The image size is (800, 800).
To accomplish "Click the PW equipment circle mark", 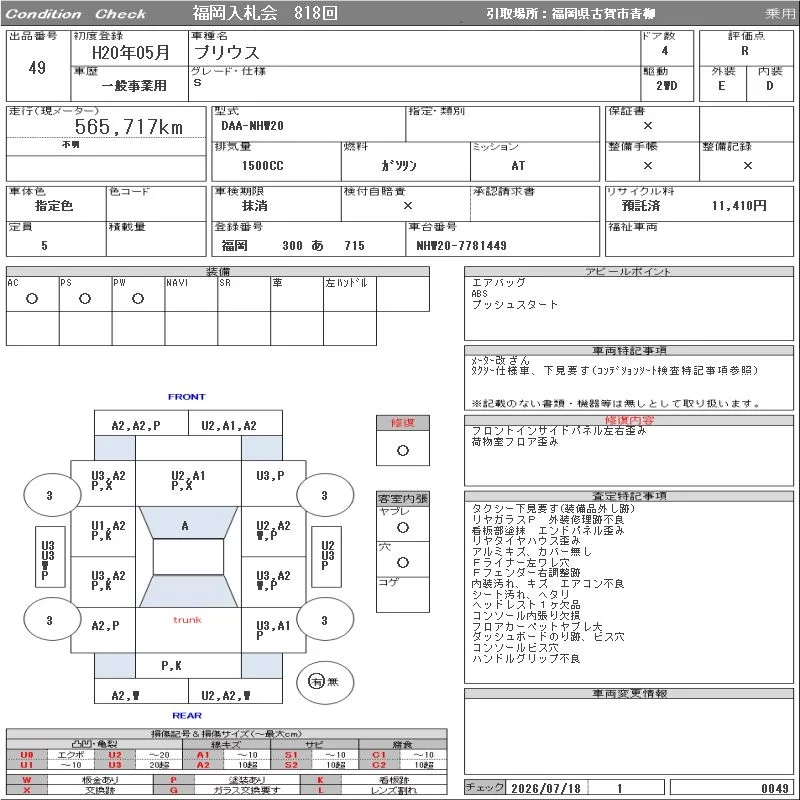I will click(138, 299).
